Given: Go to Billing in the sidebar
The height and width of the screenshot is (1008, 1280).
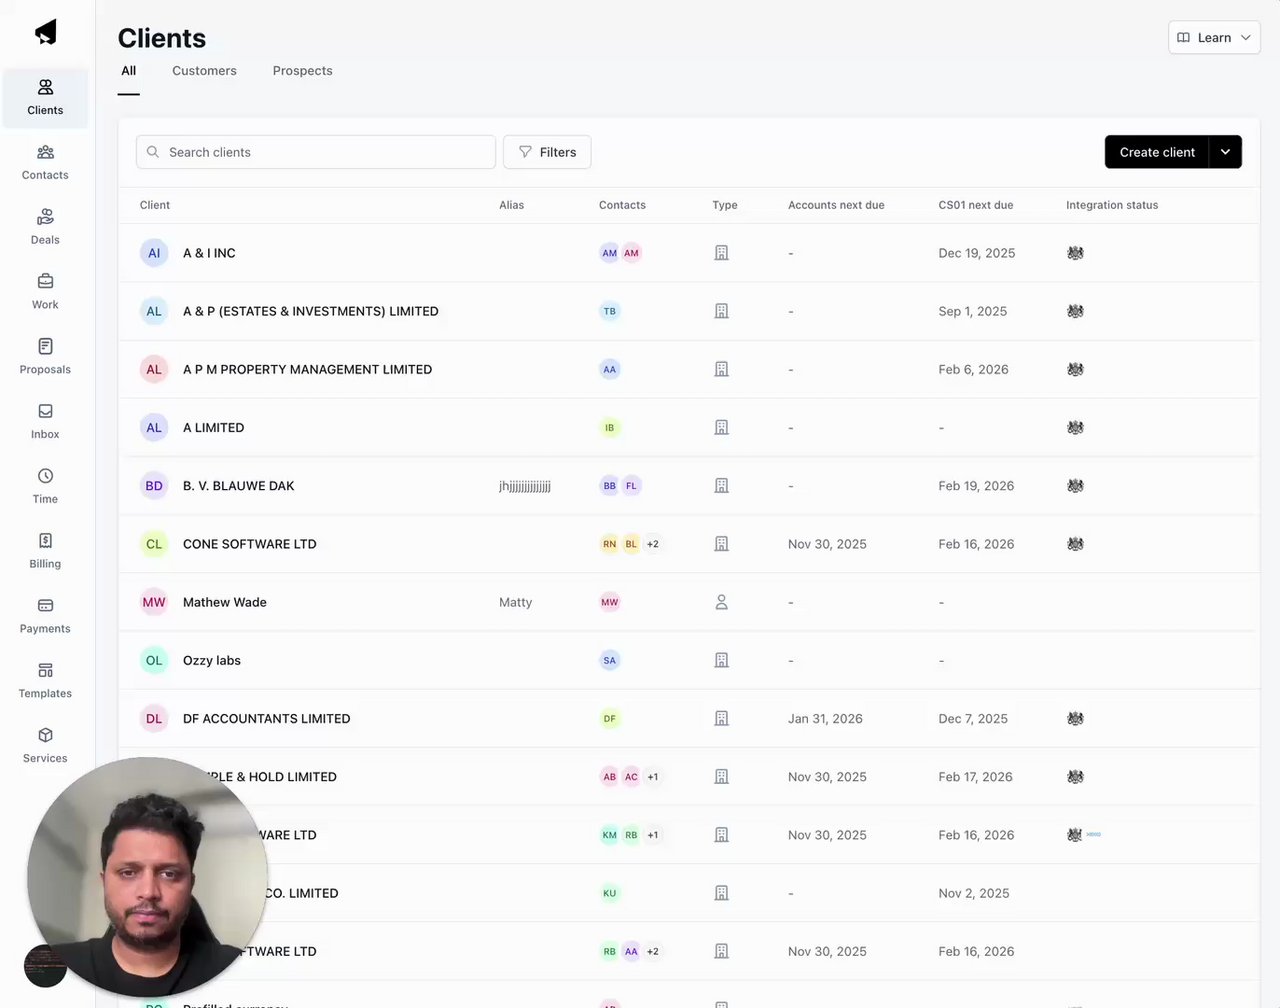Looking at the screenshot, I should pyautogui.click(x=45, y=552).
